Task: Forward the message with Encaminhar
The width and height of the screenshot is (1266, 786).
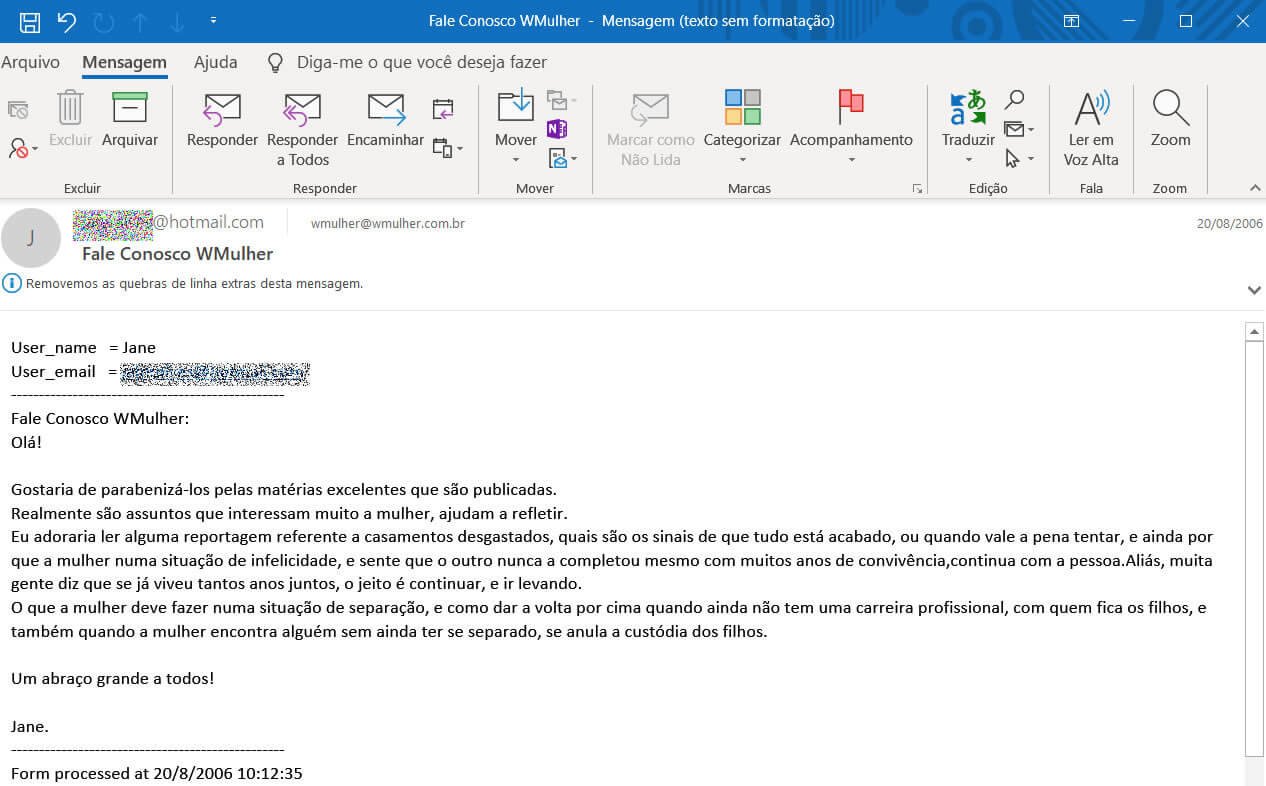Action: click(x=385, y=120)
